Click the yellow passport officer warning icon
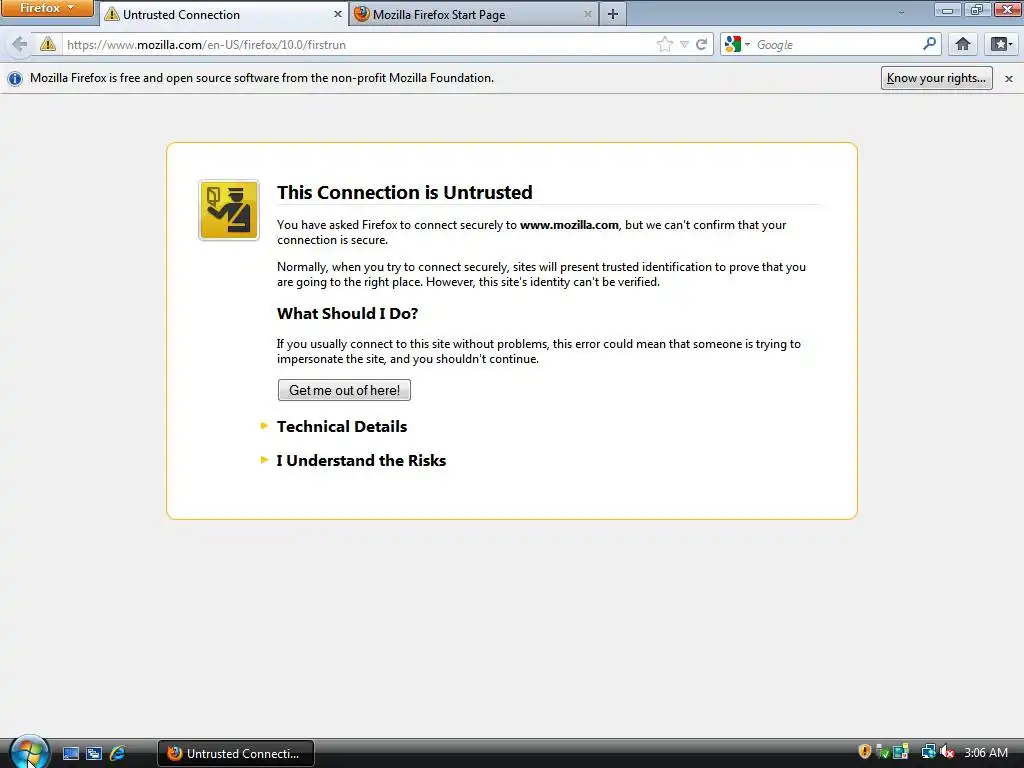This screenshot has height=768, width=1024. click(x=229, y=210)
